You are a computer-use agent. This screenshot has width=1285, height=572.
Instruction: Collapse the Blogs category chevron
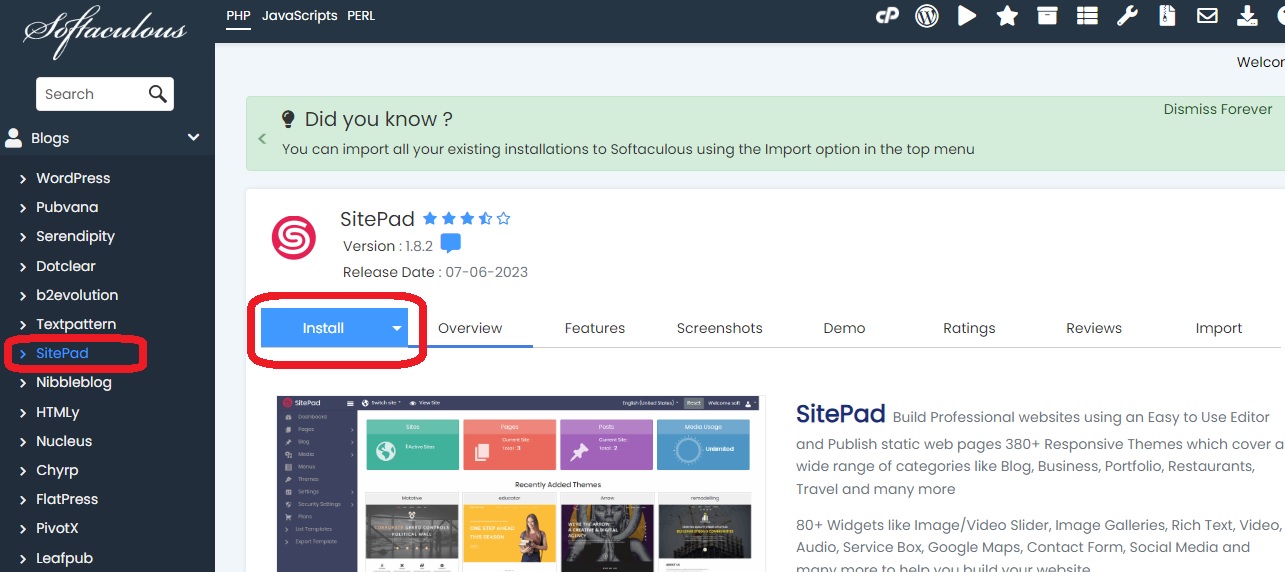194,138
